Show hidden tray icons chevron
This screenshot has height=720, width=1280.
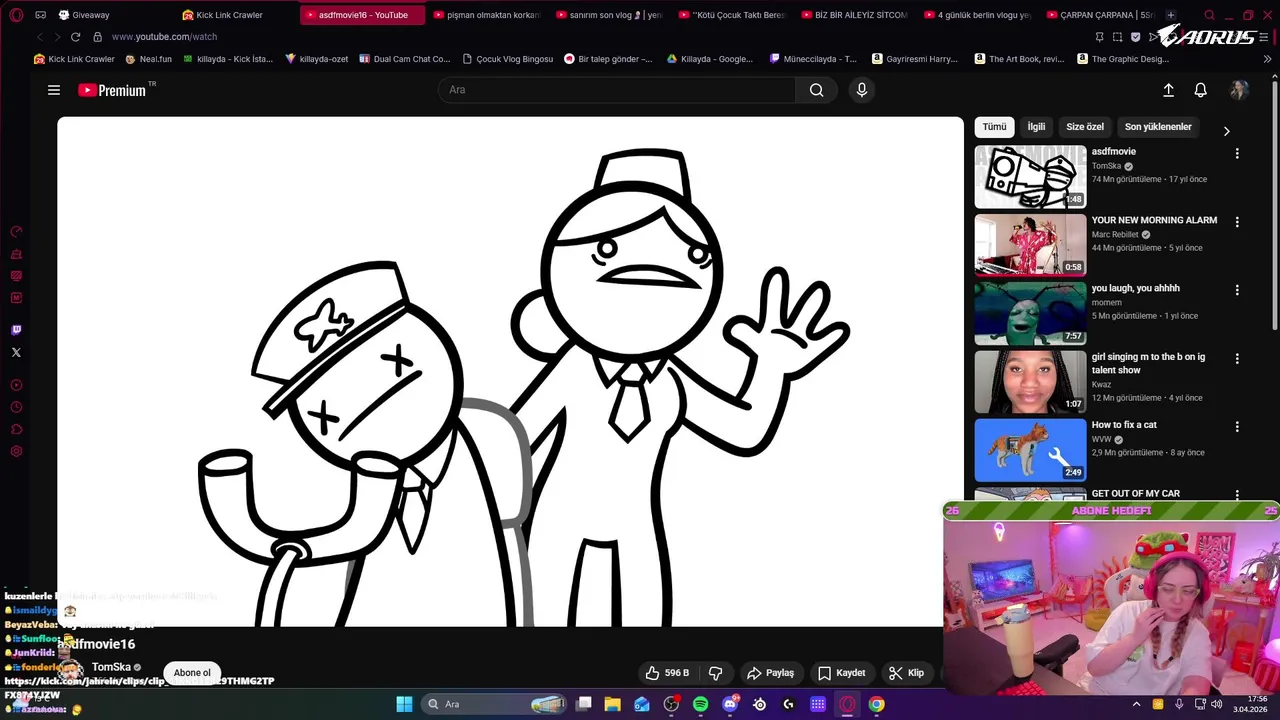click(x=1136, y=704)
